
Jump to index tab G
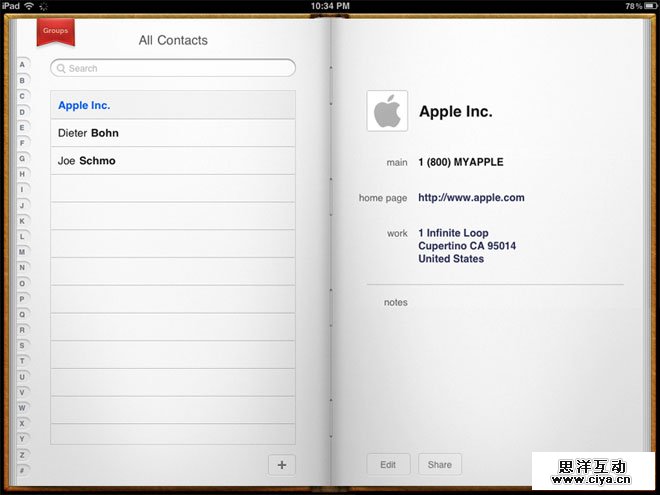(23, 159)
